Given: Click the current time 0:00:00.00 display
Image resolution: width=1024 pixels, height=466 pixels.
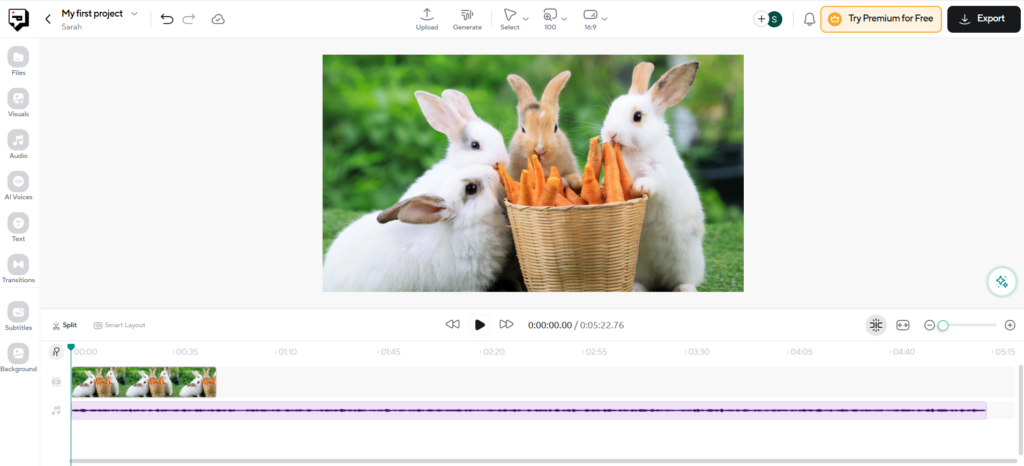Looking at the screenshot, I should tap(550, 325).
